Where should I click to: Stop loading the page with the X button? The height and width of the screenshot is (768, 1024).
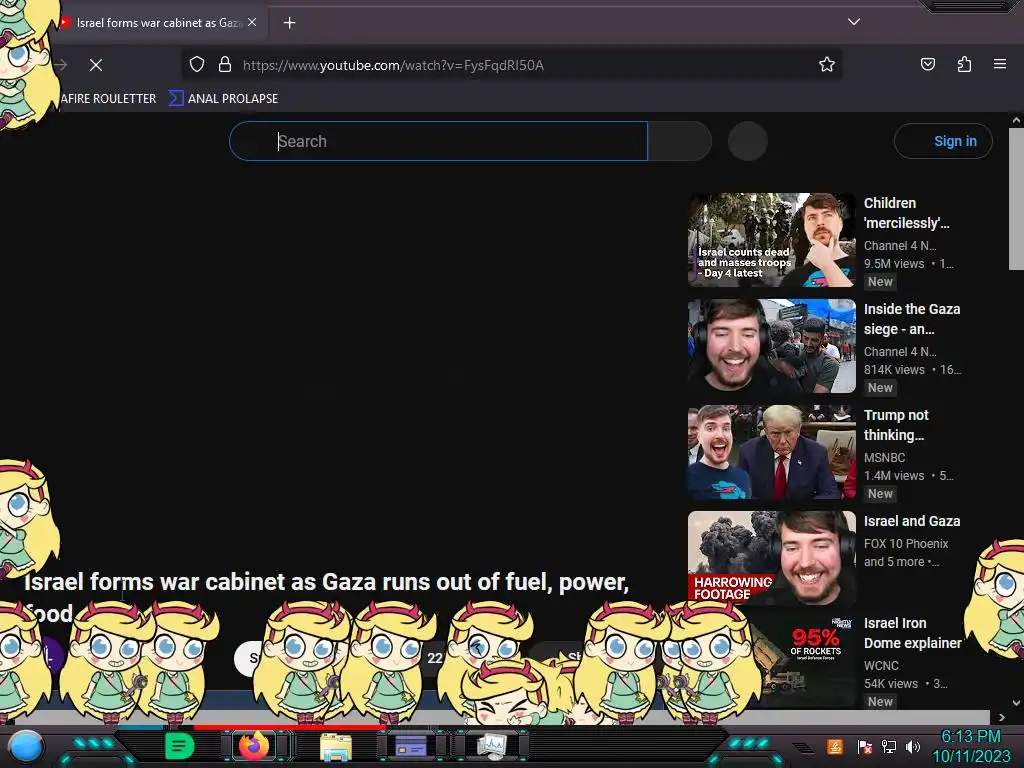click(96, 65)
